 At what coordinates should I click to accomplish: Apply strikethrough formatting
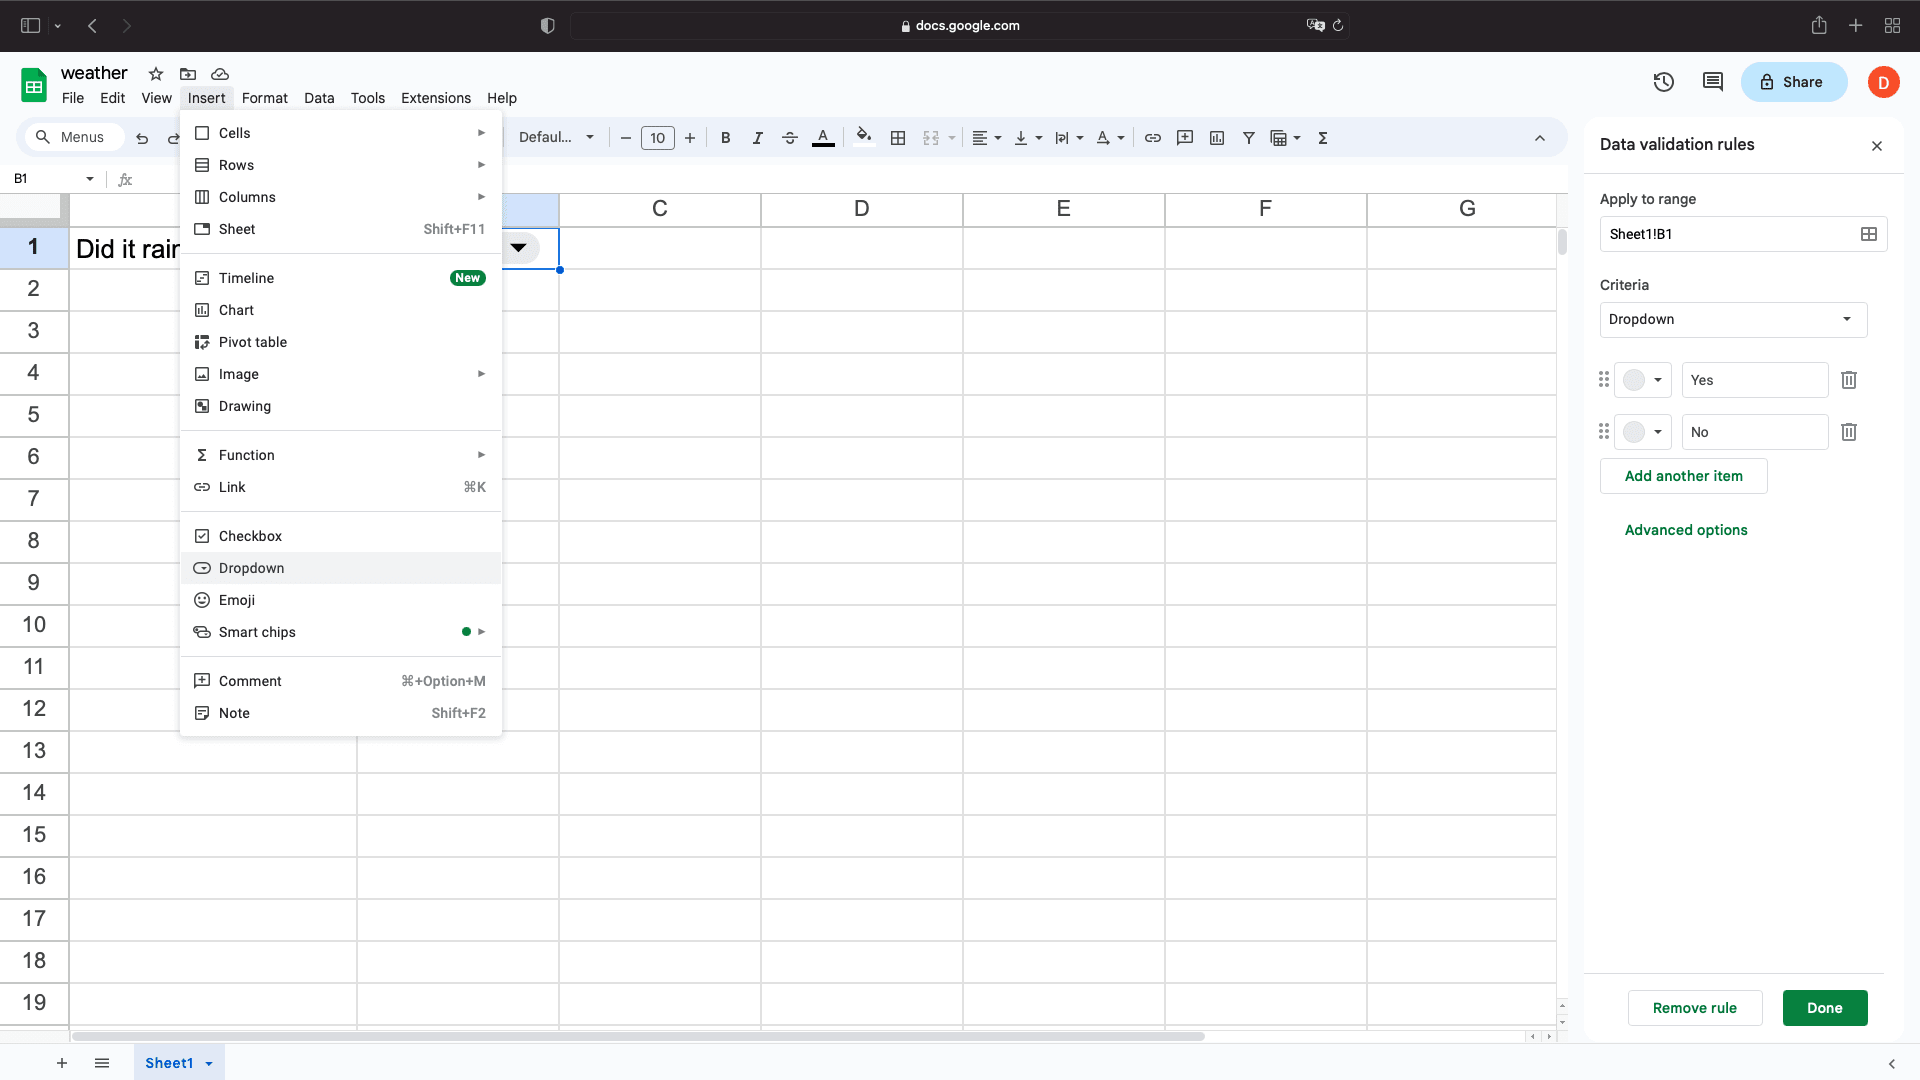pos(790,138)
